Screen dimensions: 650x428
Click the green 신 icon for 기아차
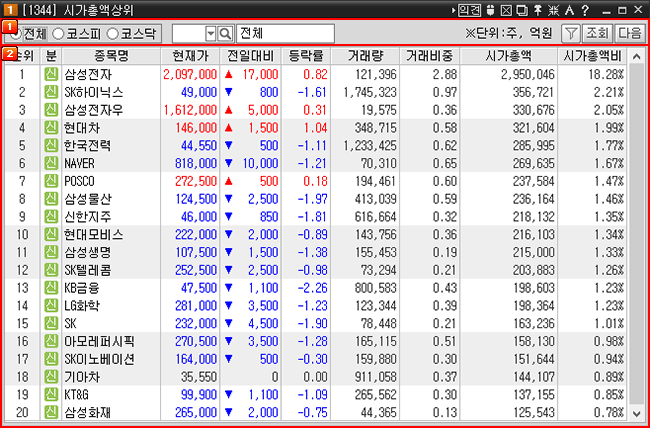[51, 377]
